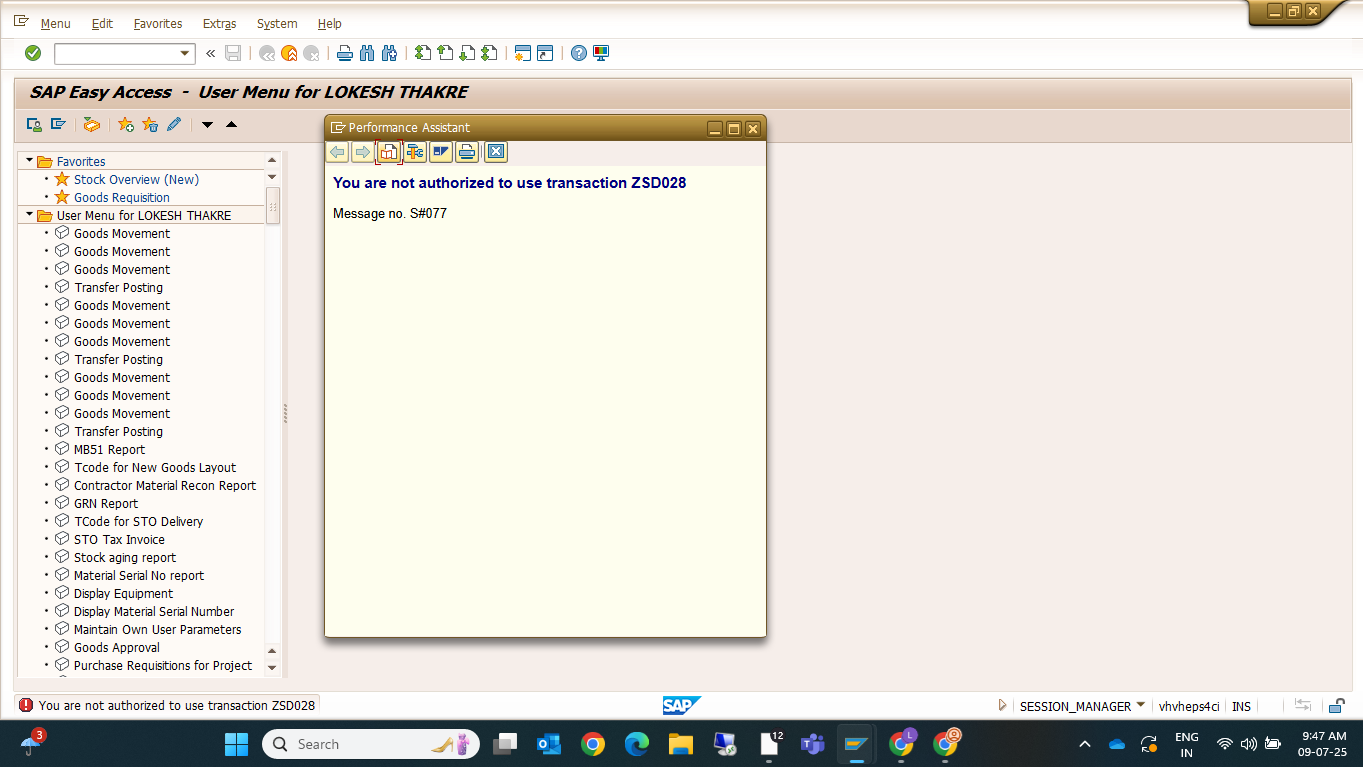This screenshot has height=767, width=1363.
Task: Open the Extras menu
Action: tap(219, 23)
